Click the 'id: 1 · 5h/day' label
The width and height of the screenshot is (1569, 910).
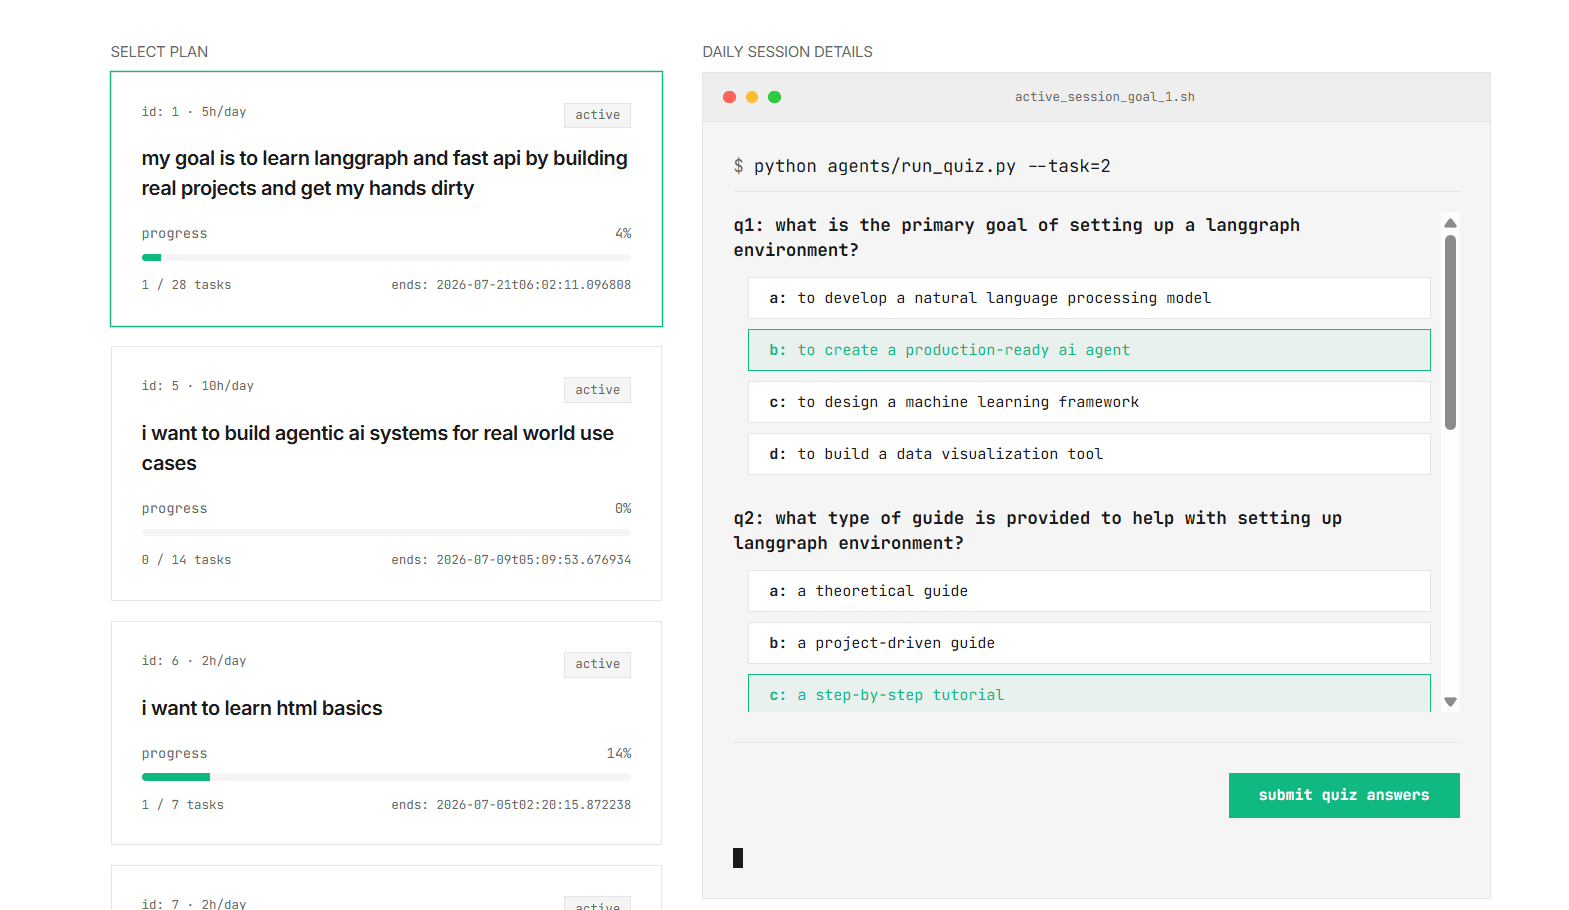194,112
